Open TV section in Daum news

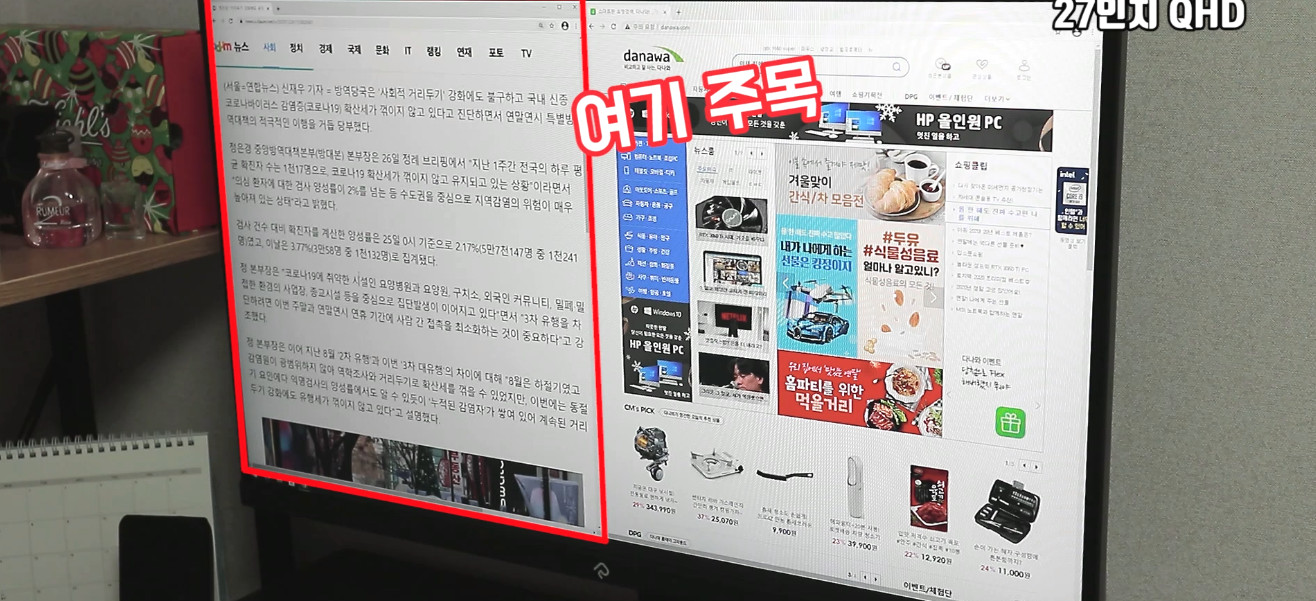coord(526,54)
